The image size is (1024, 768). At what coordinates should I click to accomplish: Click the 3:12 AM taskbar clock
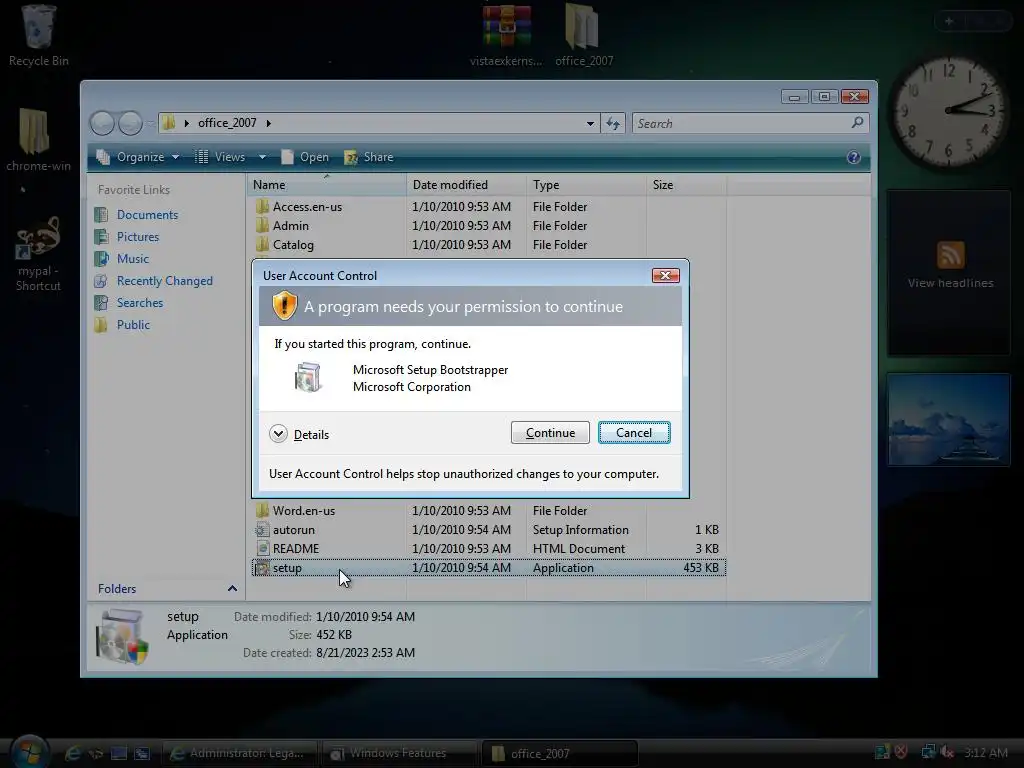coord(985,753)
